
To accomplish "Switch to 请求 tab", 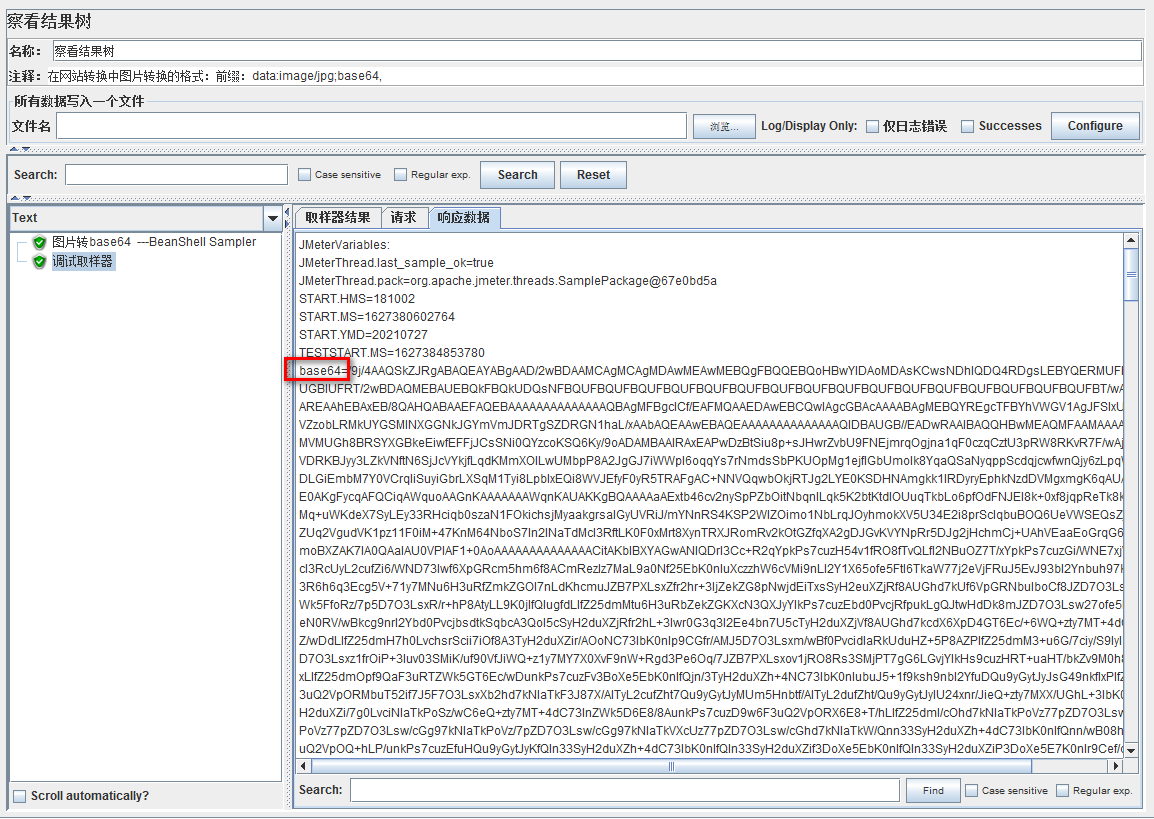I will click(x=403, y=218).
